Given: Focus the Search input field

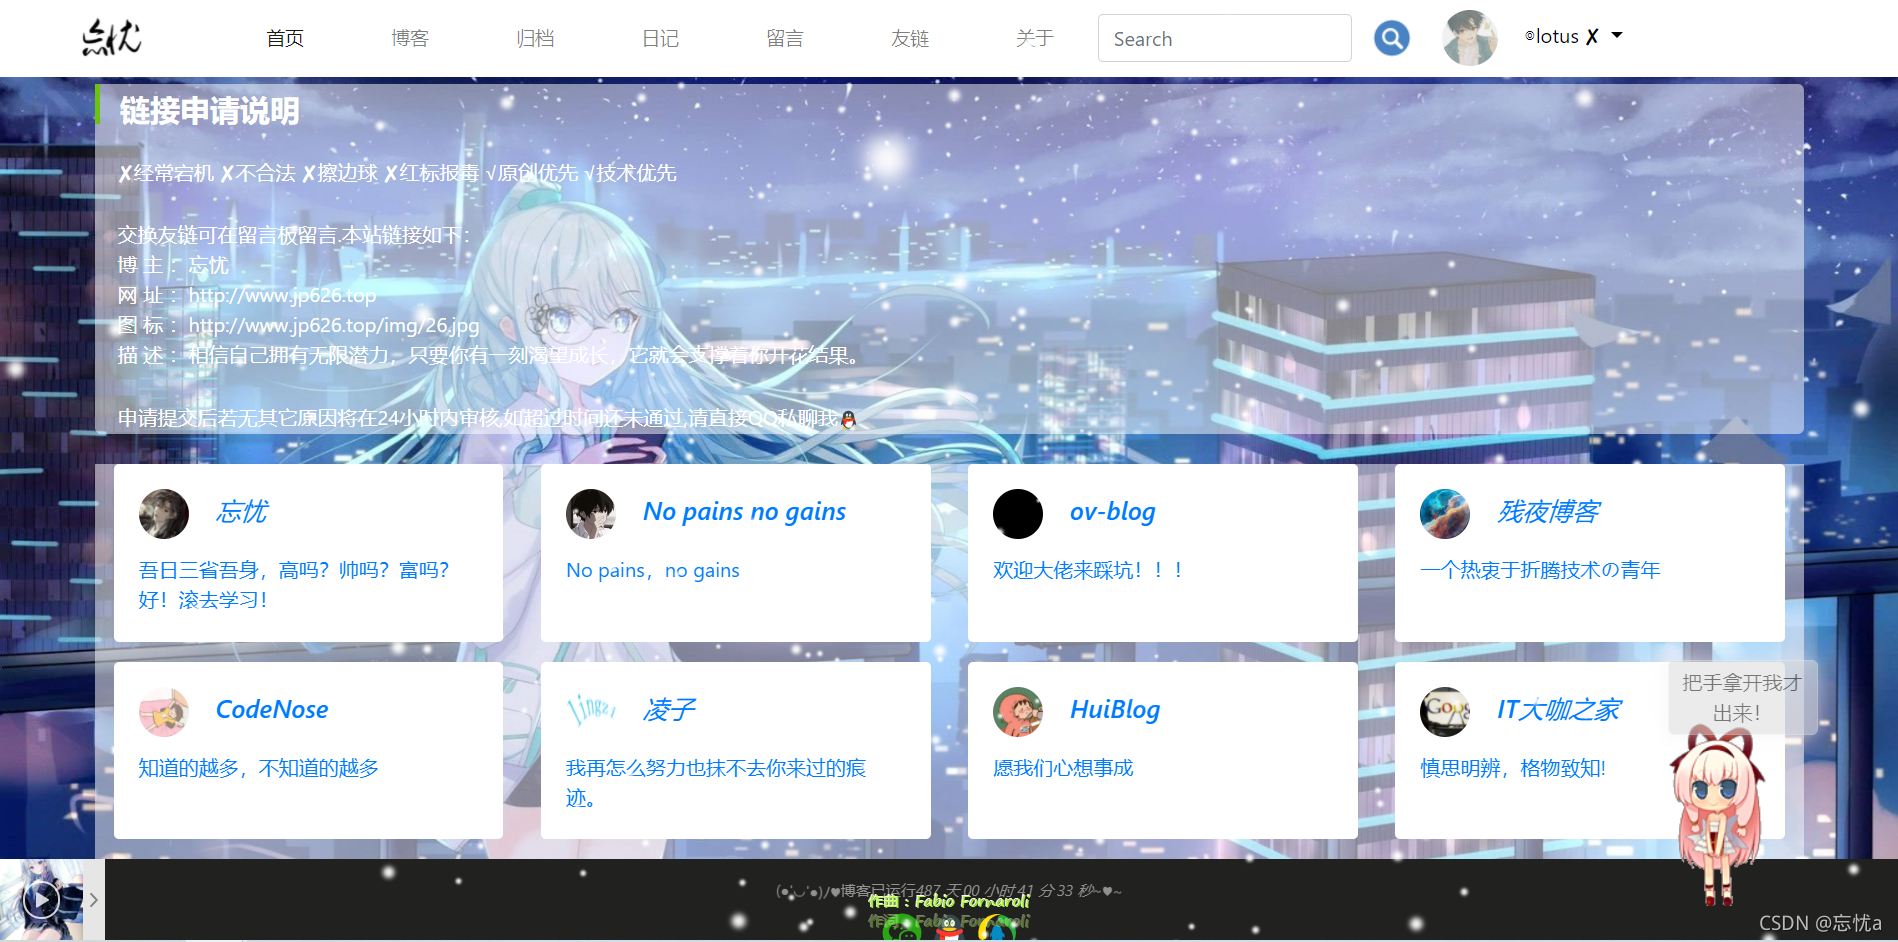Looking at the screenshot, I should 1224,38.
